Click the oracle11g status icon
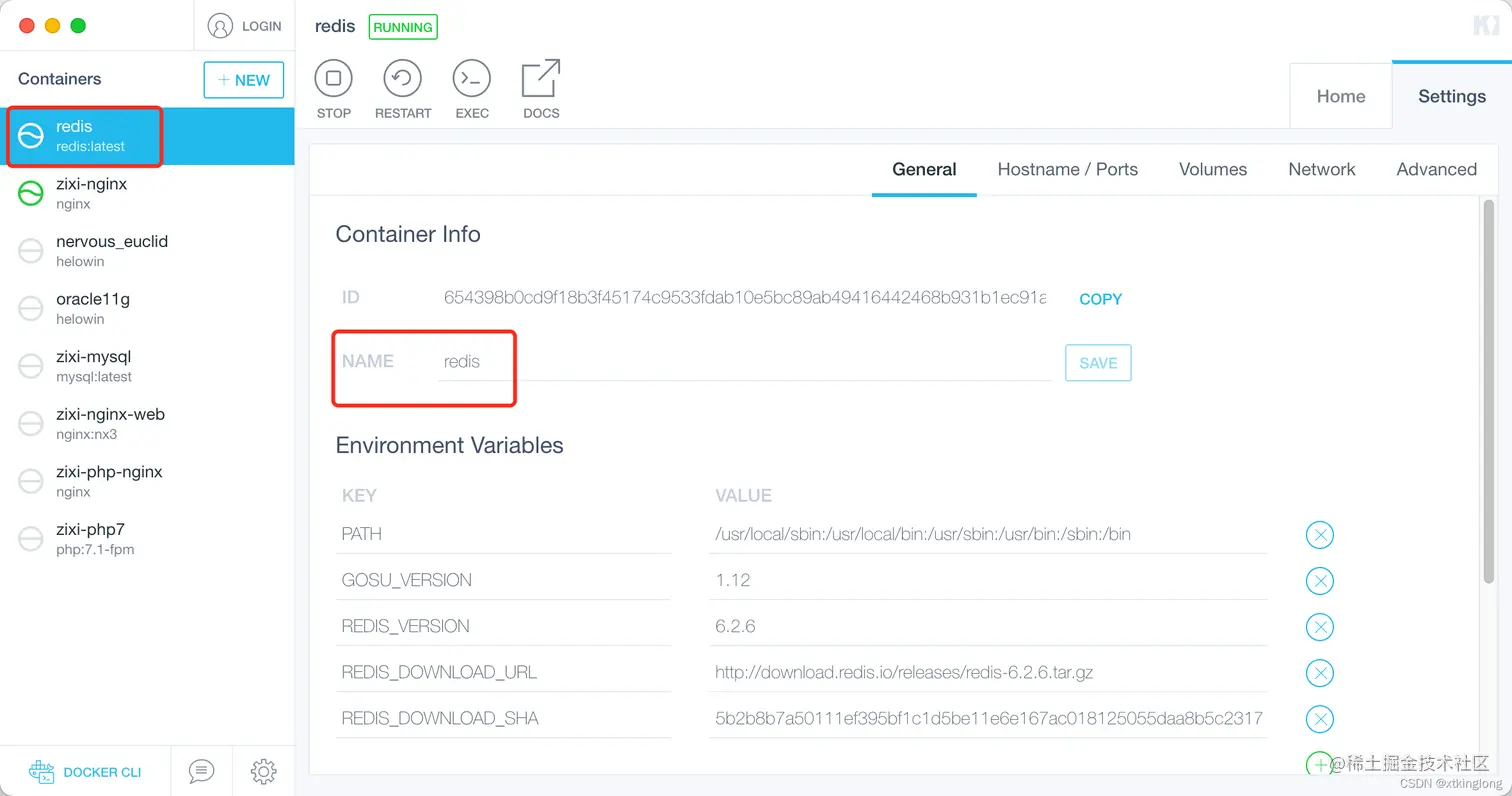The image size is (1512, 796). click(x=31, y=309)
